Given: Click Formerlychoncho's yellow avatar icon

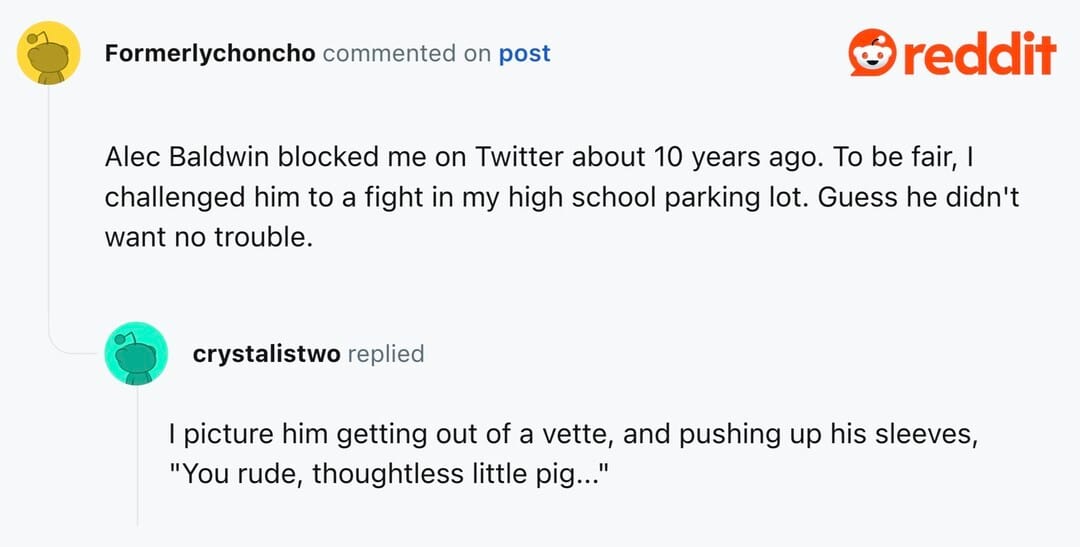Looking at the screenshot, I should click(x=49, y=53).
